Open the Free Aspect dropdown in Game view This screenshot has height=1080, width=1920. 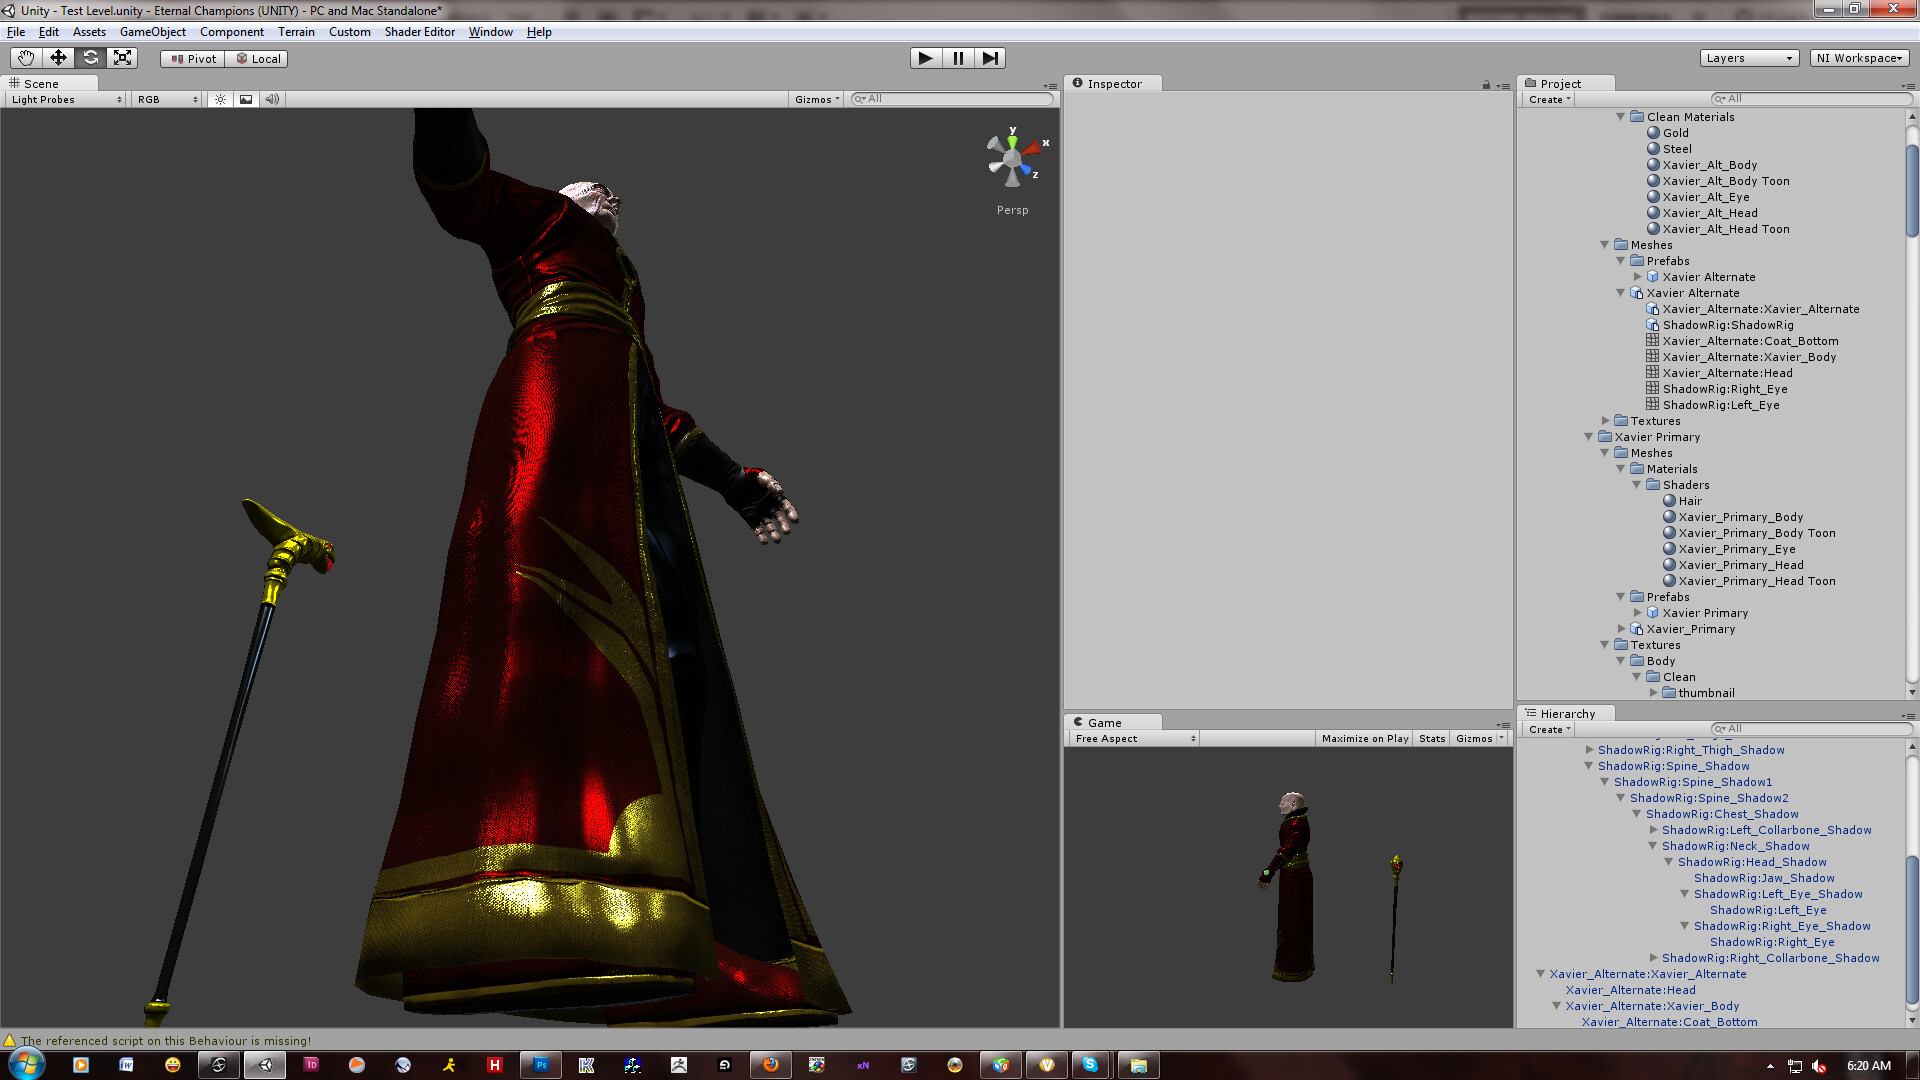tap(1130, 738)
